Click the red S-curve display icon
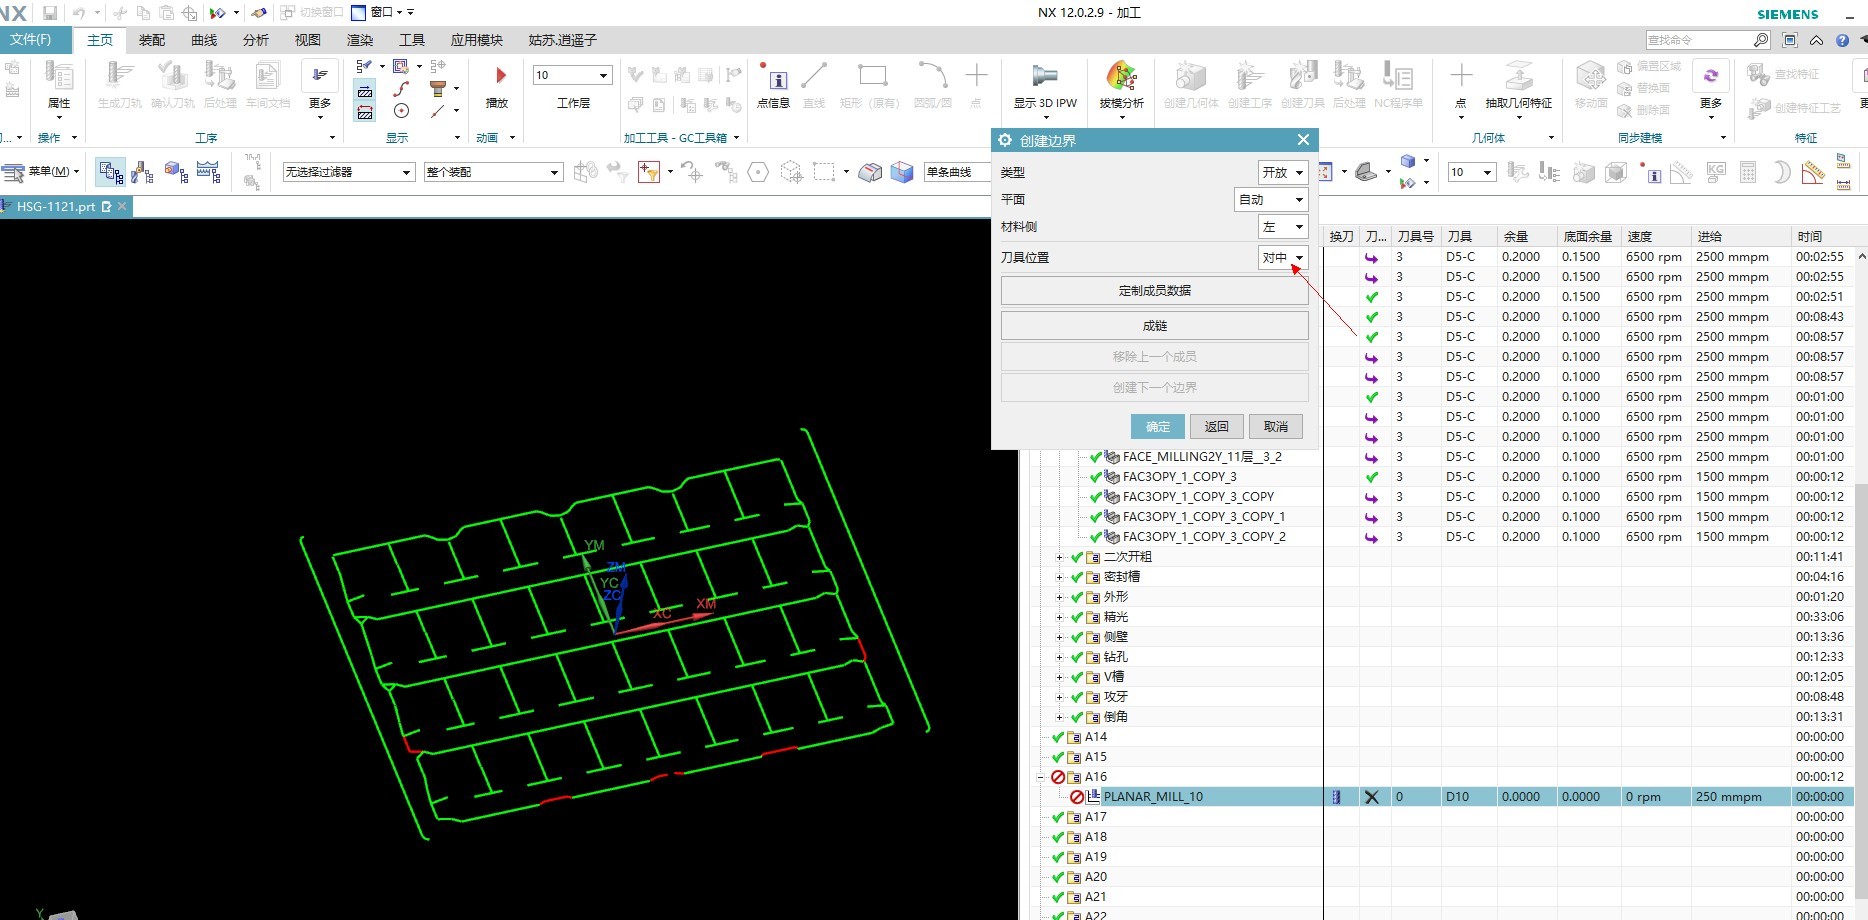The height and width of the screenshot is (920, 1868). click(402, 89)
